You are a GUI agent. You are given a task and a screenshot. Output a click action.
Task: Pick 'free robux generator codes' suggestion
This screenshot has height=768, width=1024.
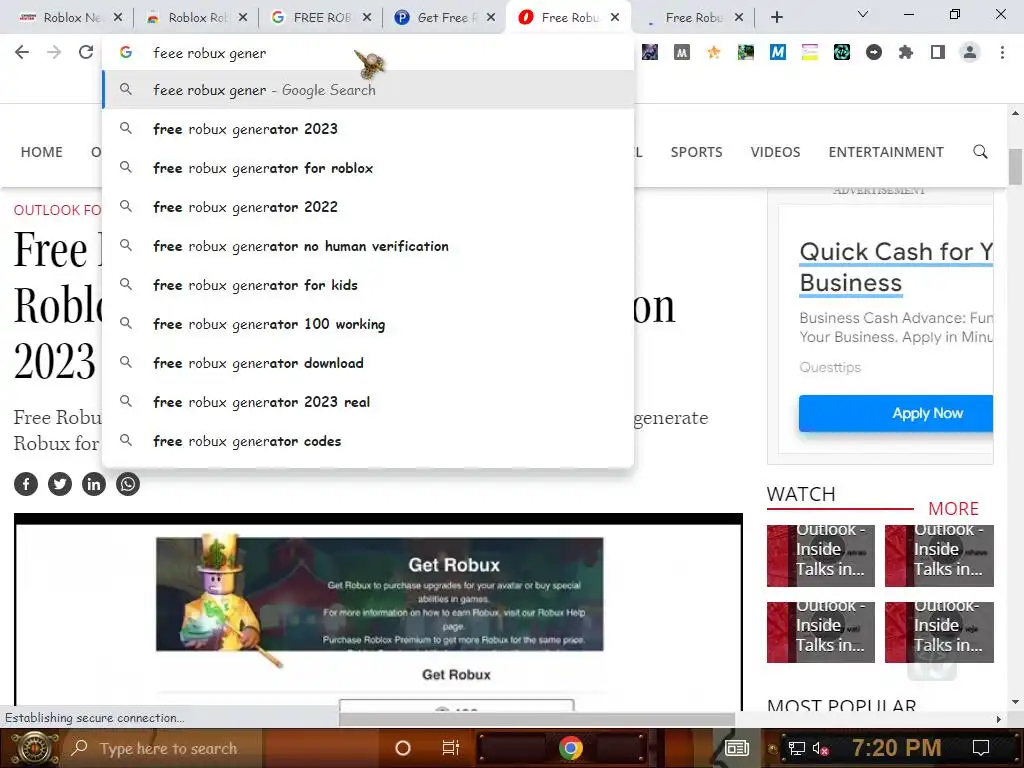pos(368,441)
